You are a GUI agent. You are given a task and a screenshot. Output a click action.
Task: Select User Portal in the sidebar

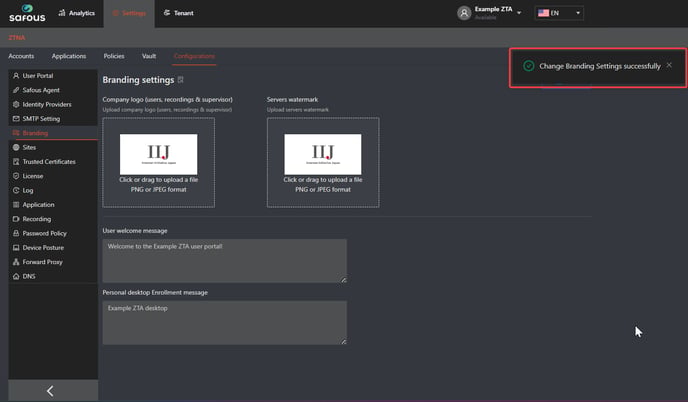(x=38, y=75)
